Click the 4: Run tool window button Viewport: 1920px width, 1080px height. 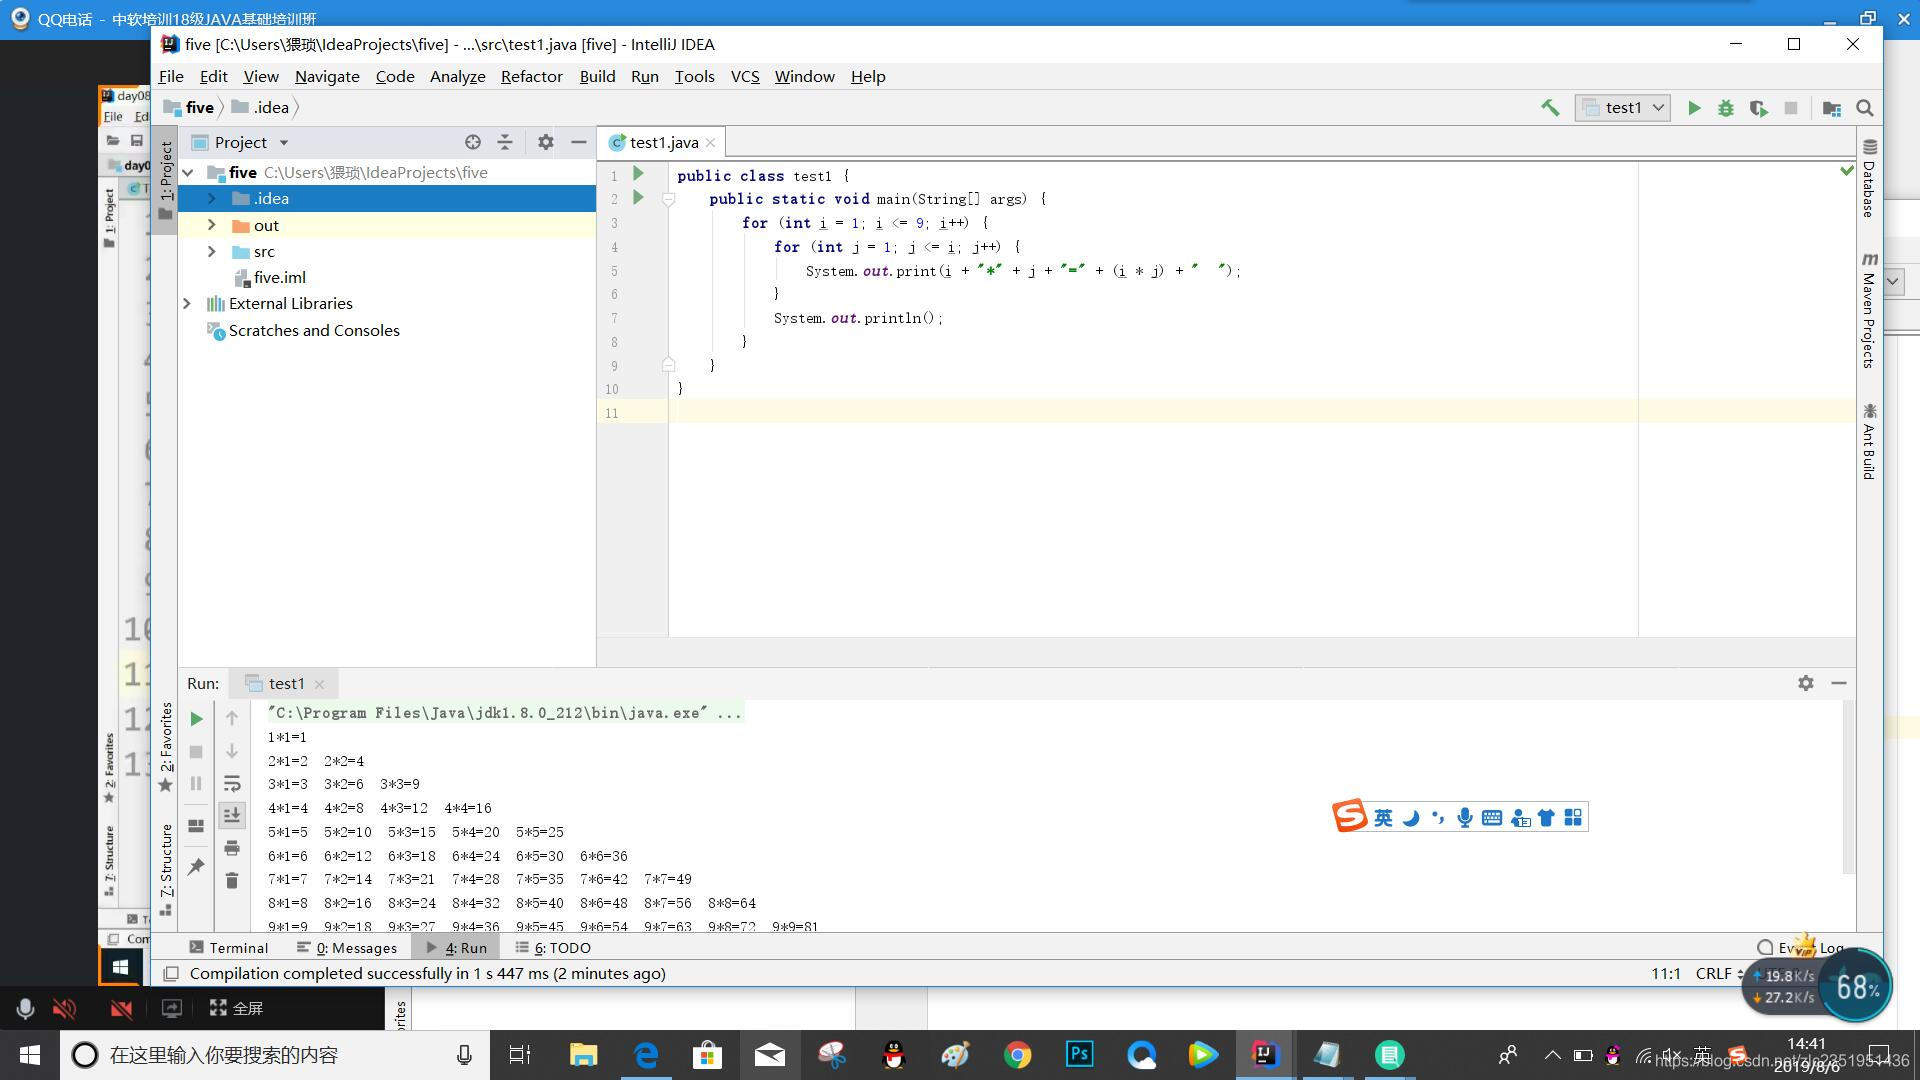point(457,947)
